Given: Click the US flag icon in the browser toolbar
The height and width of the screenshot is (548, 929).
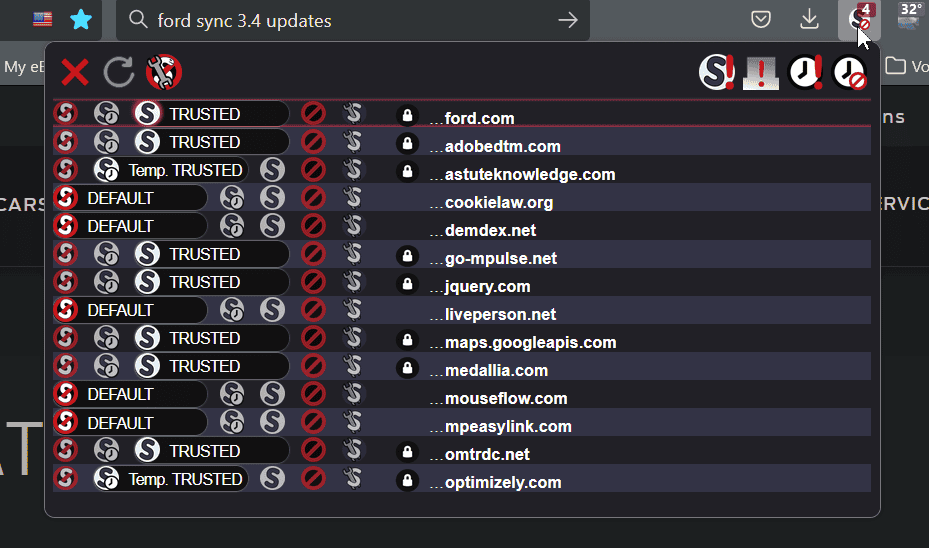Looking at the screenshot, I should 43,20.
